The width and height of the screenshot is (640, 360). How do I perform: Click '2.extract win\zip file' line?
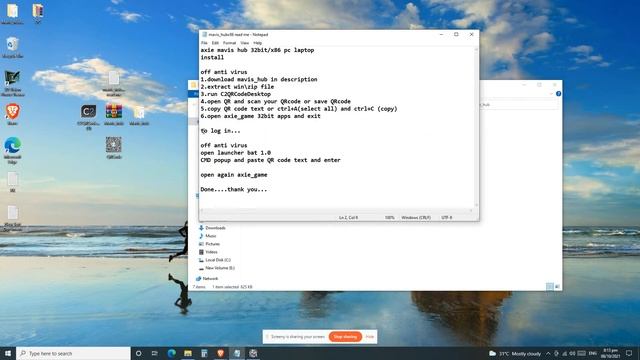click(x=237, y=87)
